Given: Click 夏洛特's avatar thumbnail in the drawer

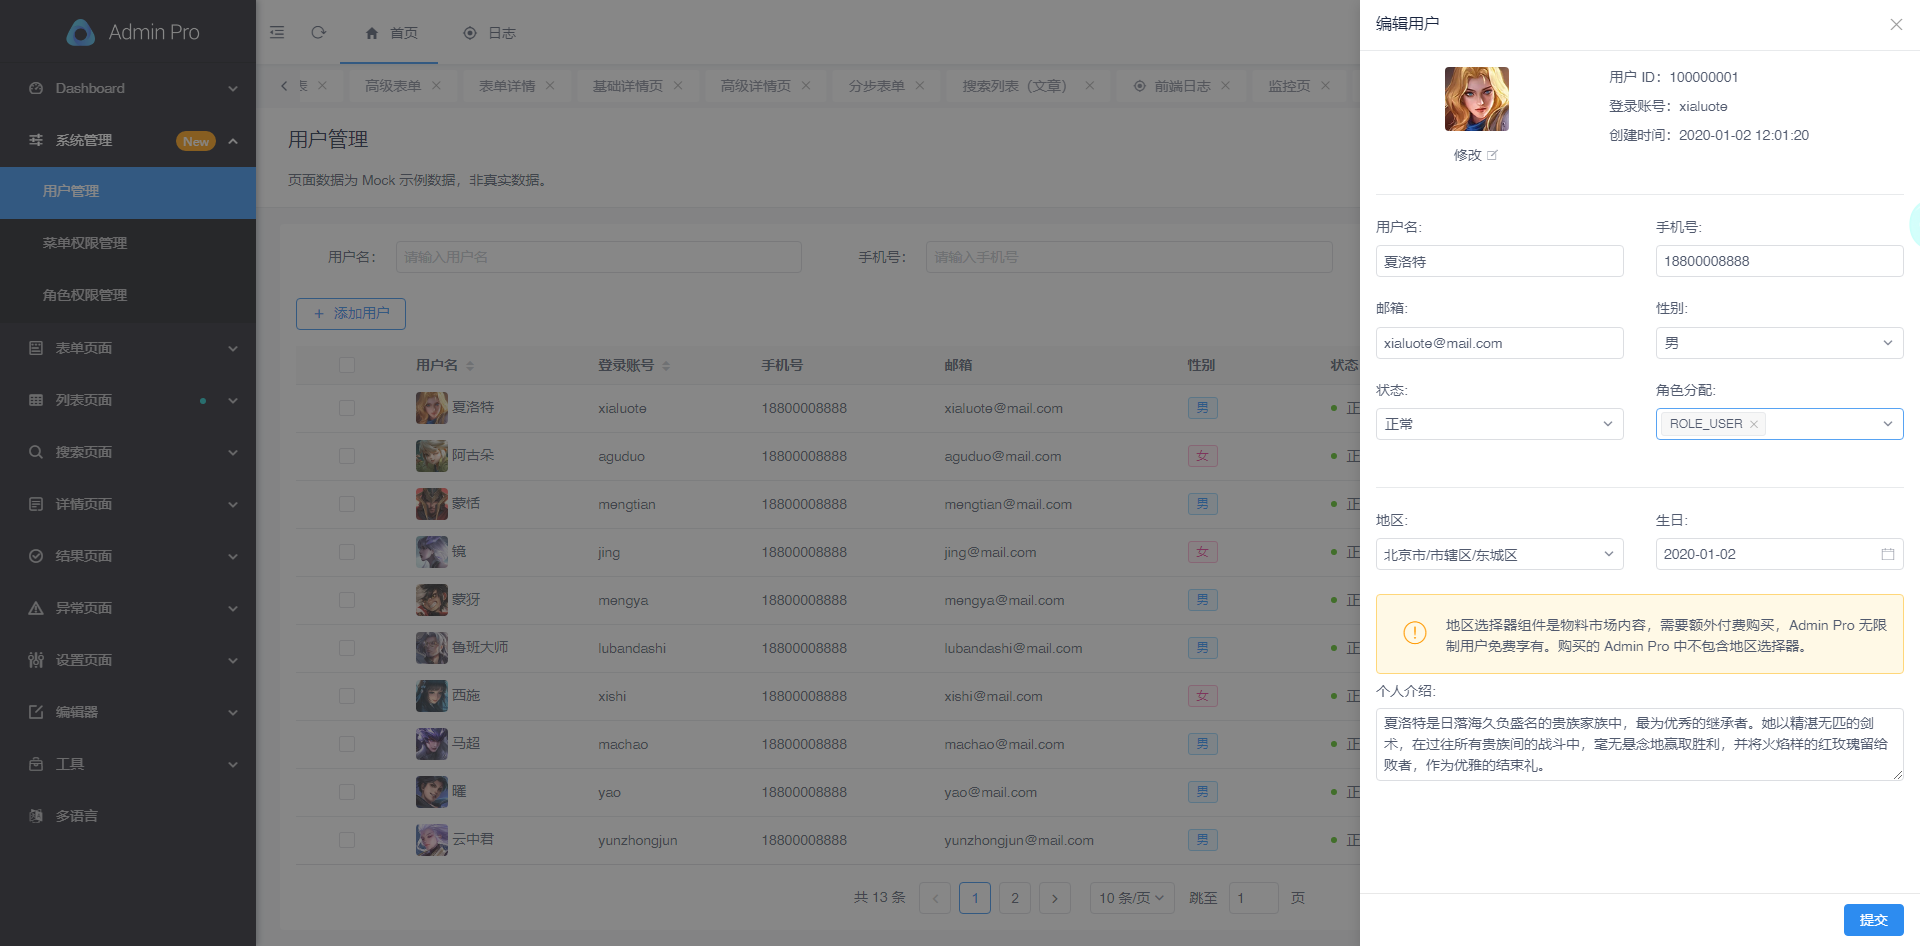Looking at the screenshot, I should pos(1476,98).
